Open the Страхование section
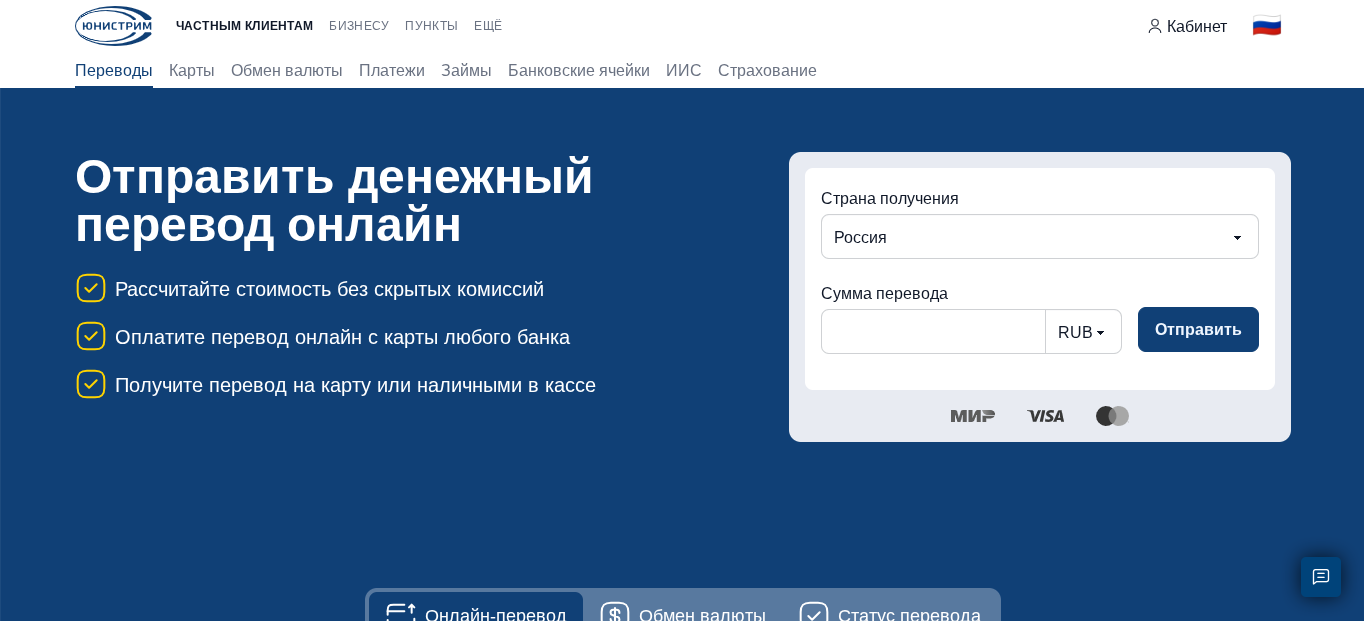The height and width of the screenshot is (621, 1364). coord(767,70)
